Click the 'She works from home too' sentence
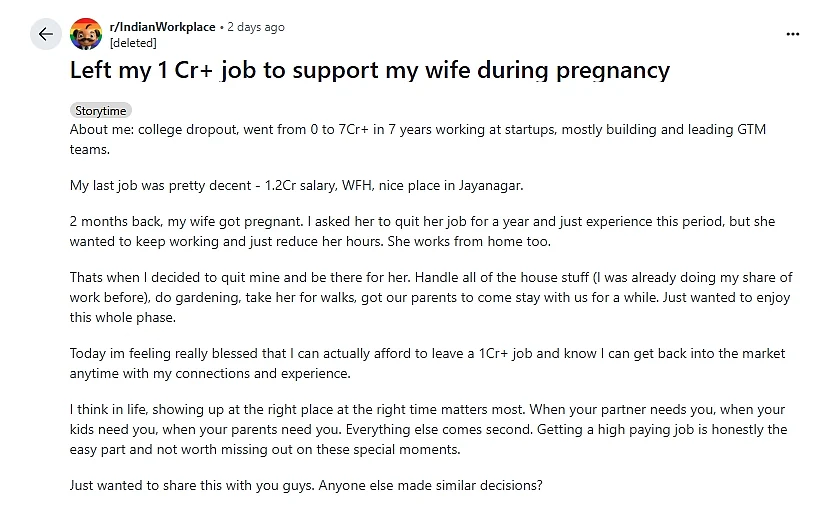This screenshot has width=817, height=511. [x=468, y=242]
